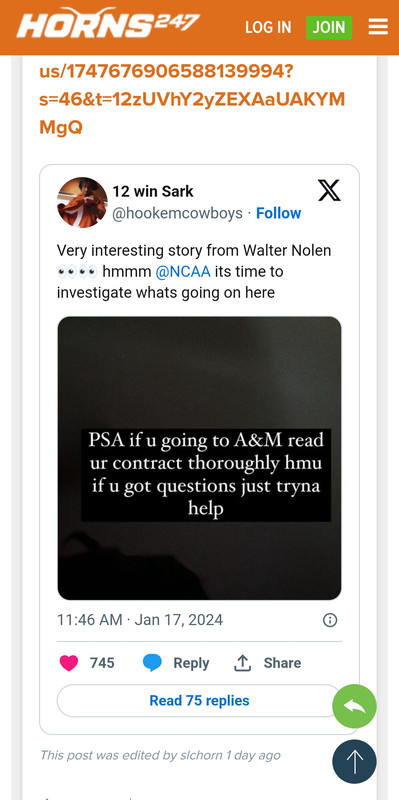
Task: Open the hamburger menu icon
Action: click(378, 27)
